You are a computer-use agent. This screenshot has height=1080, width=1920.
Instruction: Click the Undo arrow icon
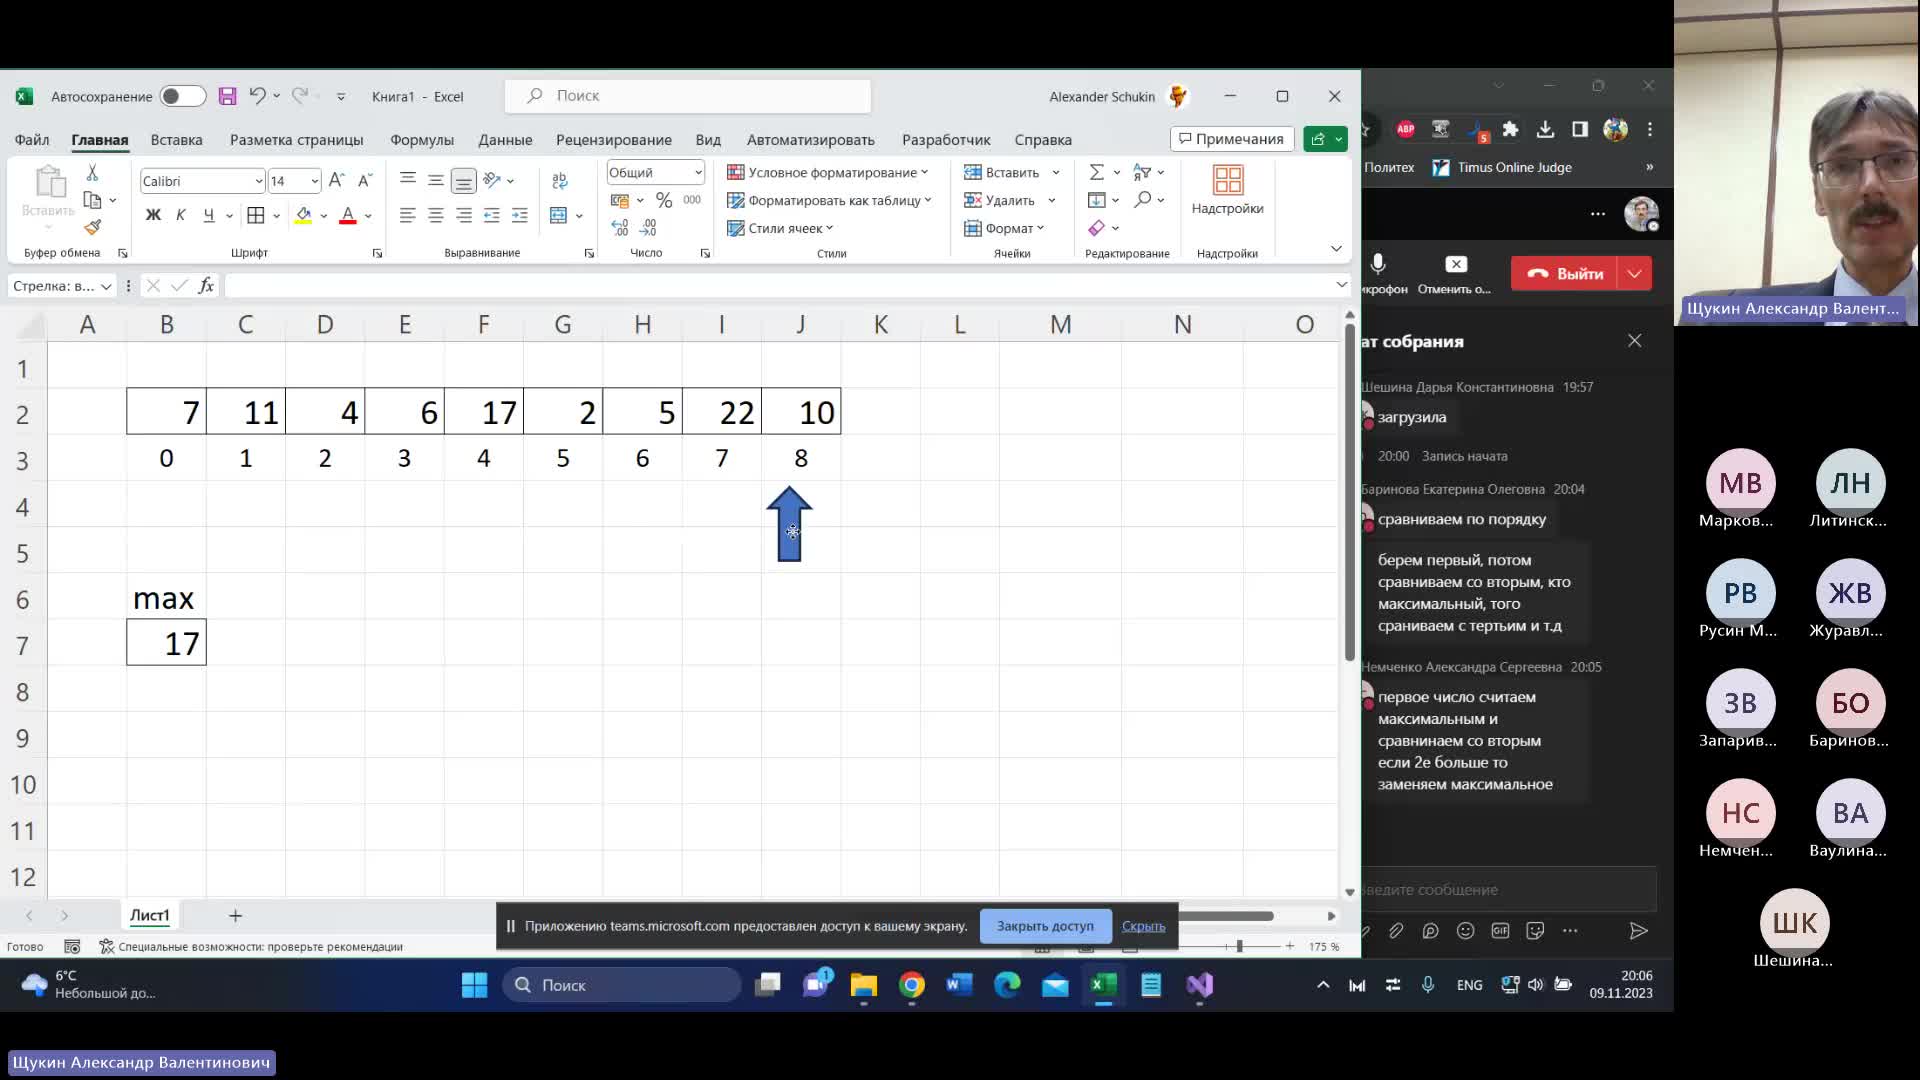tap(257, 96)
